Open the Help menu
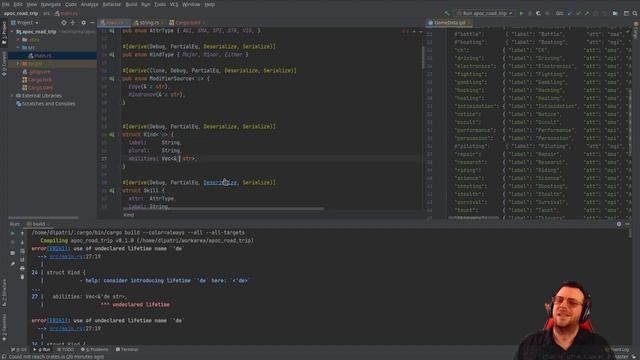The width and height of the screenshot is (640, 360). pos(209,4)
